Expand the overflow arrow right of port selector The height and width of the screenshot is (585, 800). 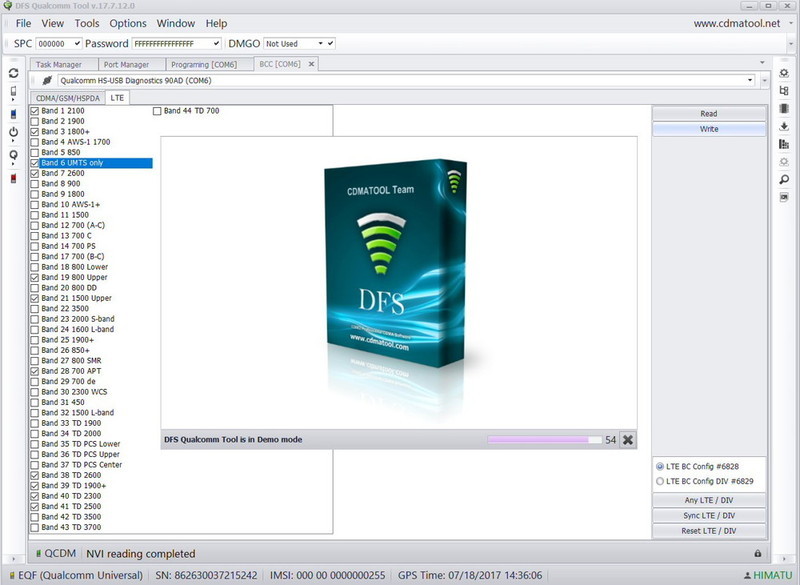click(764, 81)
